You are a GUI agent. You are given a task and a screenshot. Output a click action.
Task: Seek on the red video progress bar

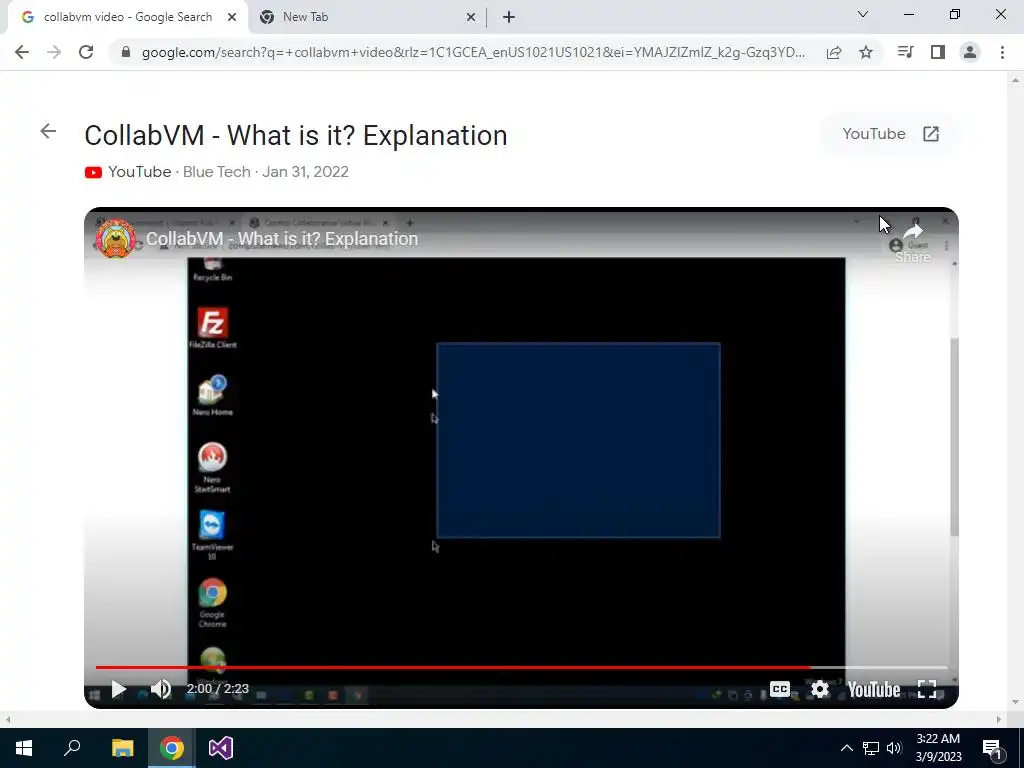521,667
